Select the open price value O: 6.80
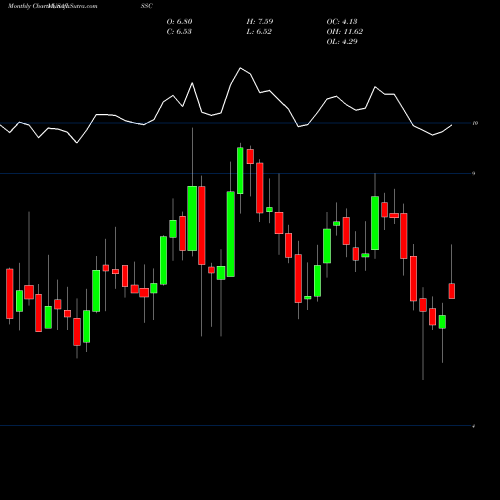The height and width of the screenshot is (500, 500). [x=179, y=21]
